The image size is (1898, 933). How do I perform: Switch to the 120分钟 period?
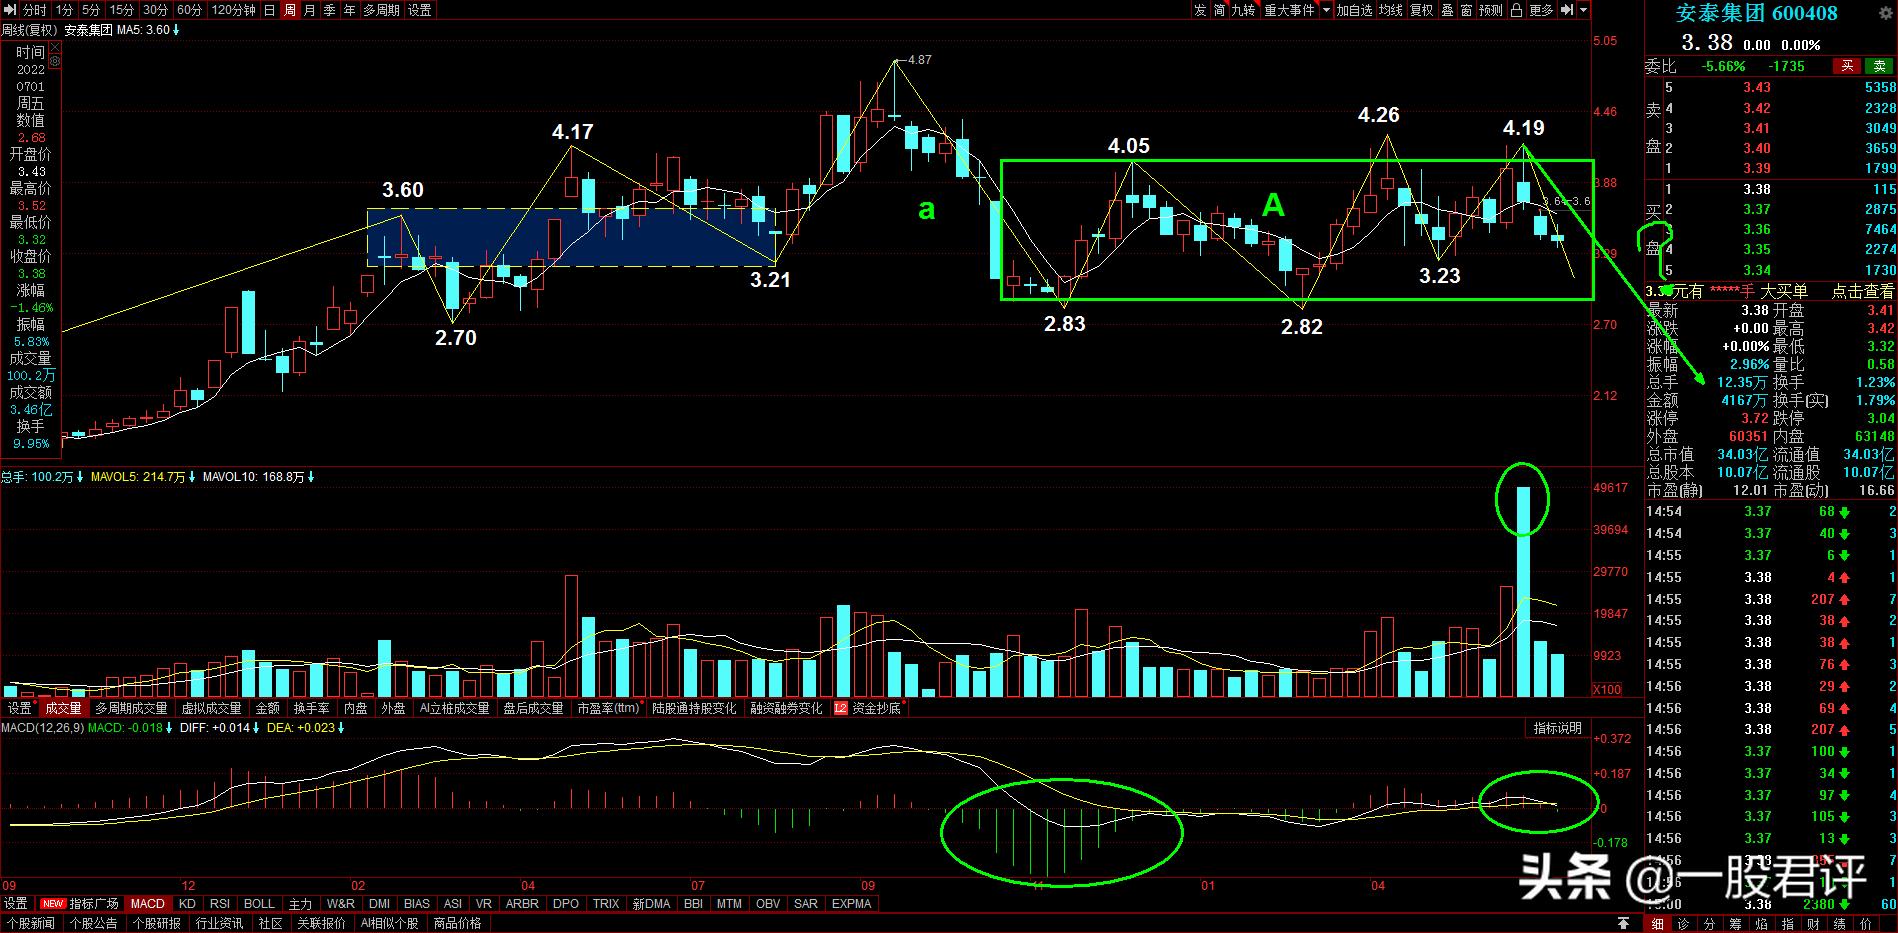click(233, 10)
